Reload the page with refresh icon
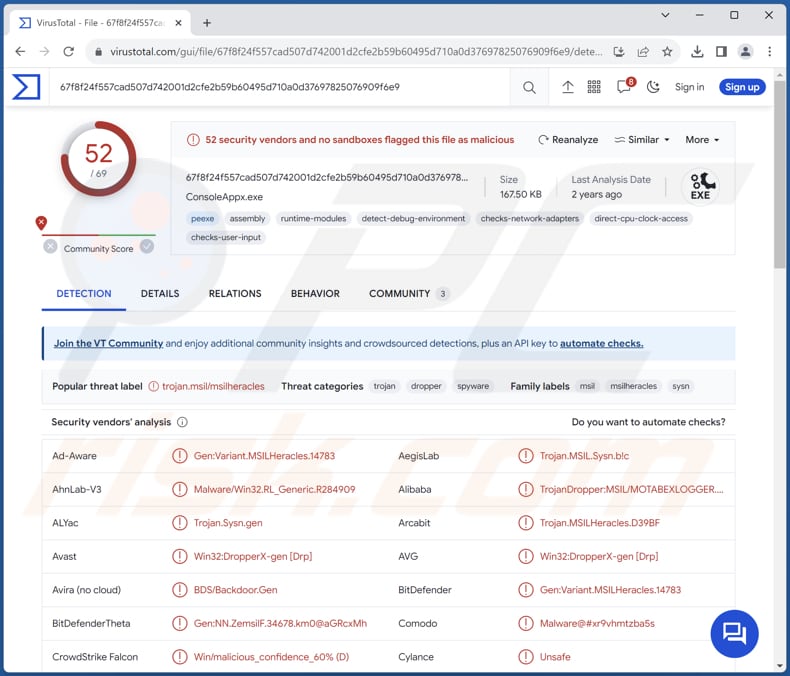 (69, 51)
